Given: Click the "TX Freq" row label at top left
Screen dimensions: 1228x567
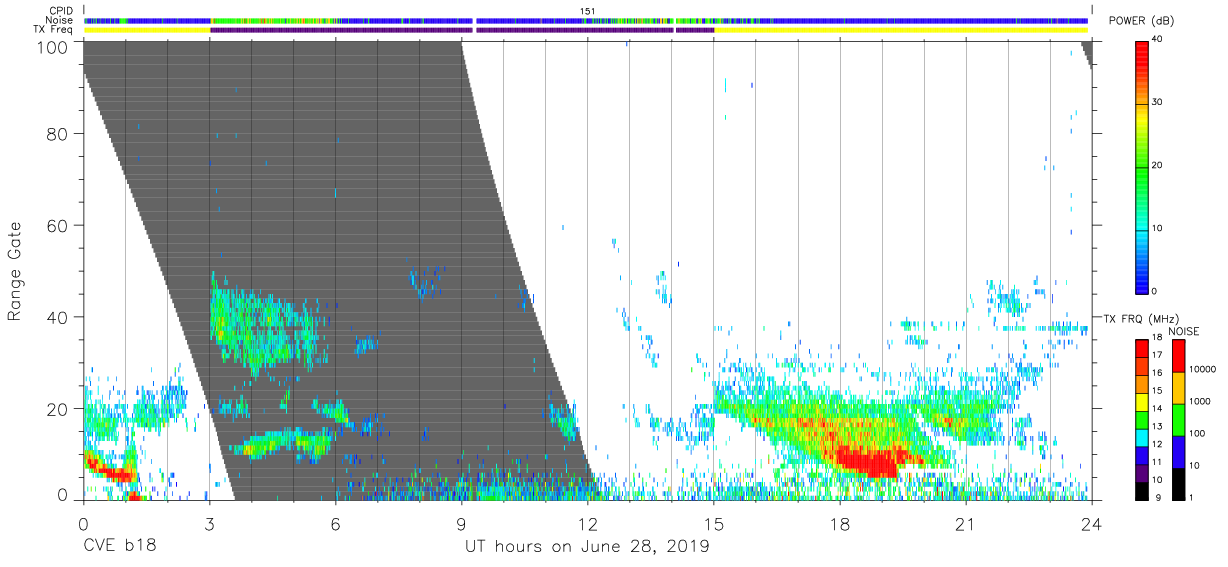Looking at the screenshot, I should [53, 31].
